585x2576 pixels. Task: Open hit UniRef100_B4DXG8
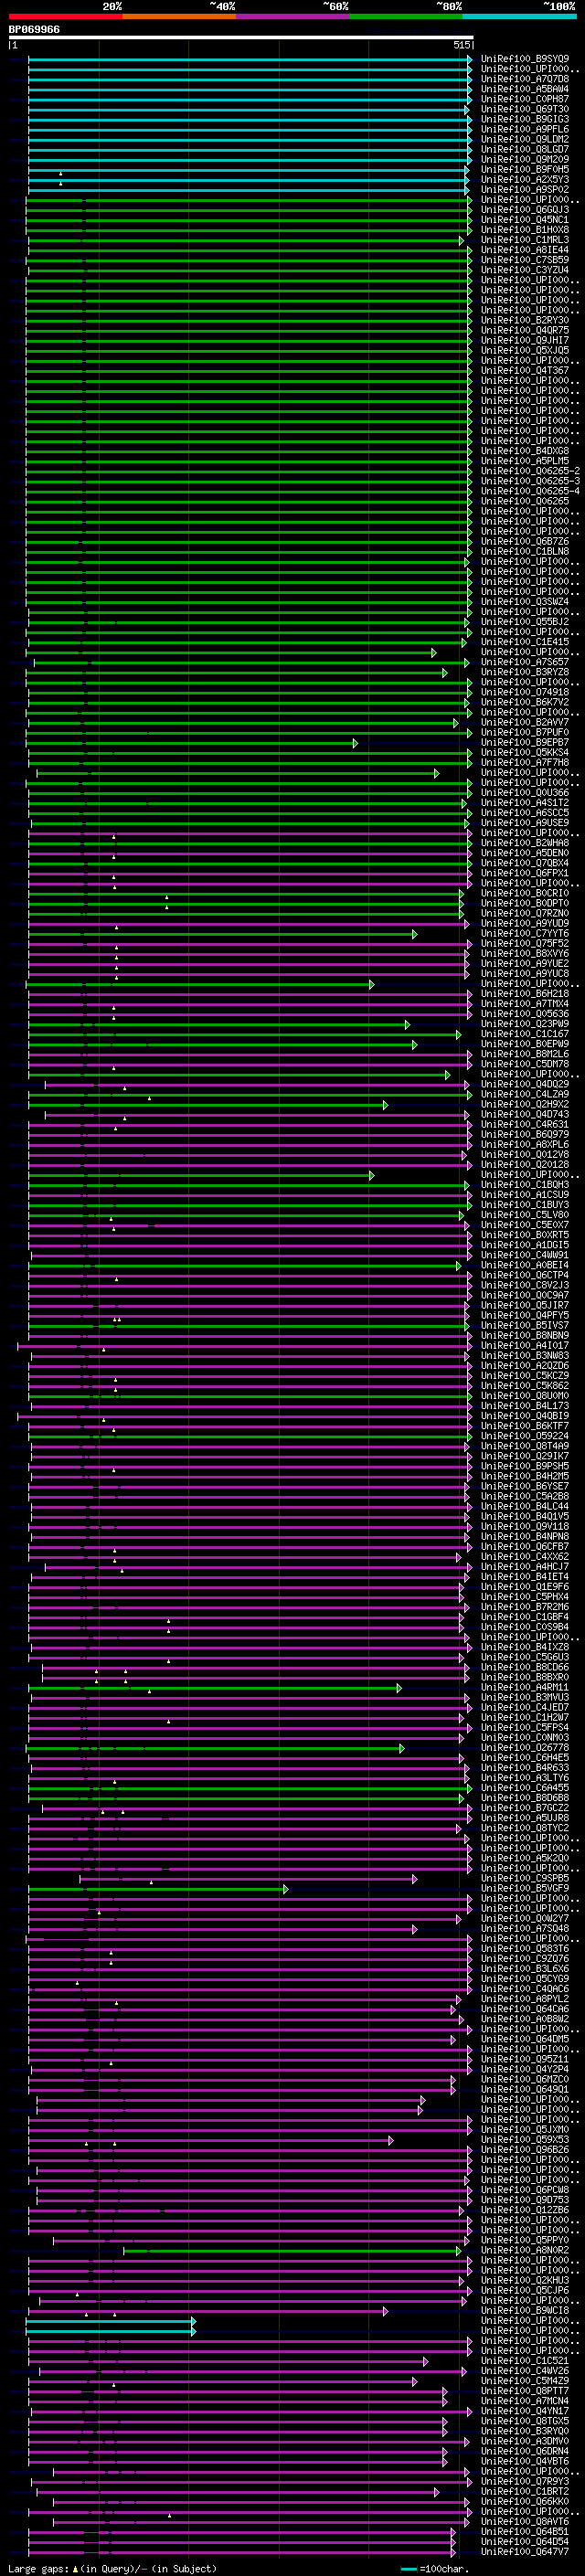click(x=525, y=451)
